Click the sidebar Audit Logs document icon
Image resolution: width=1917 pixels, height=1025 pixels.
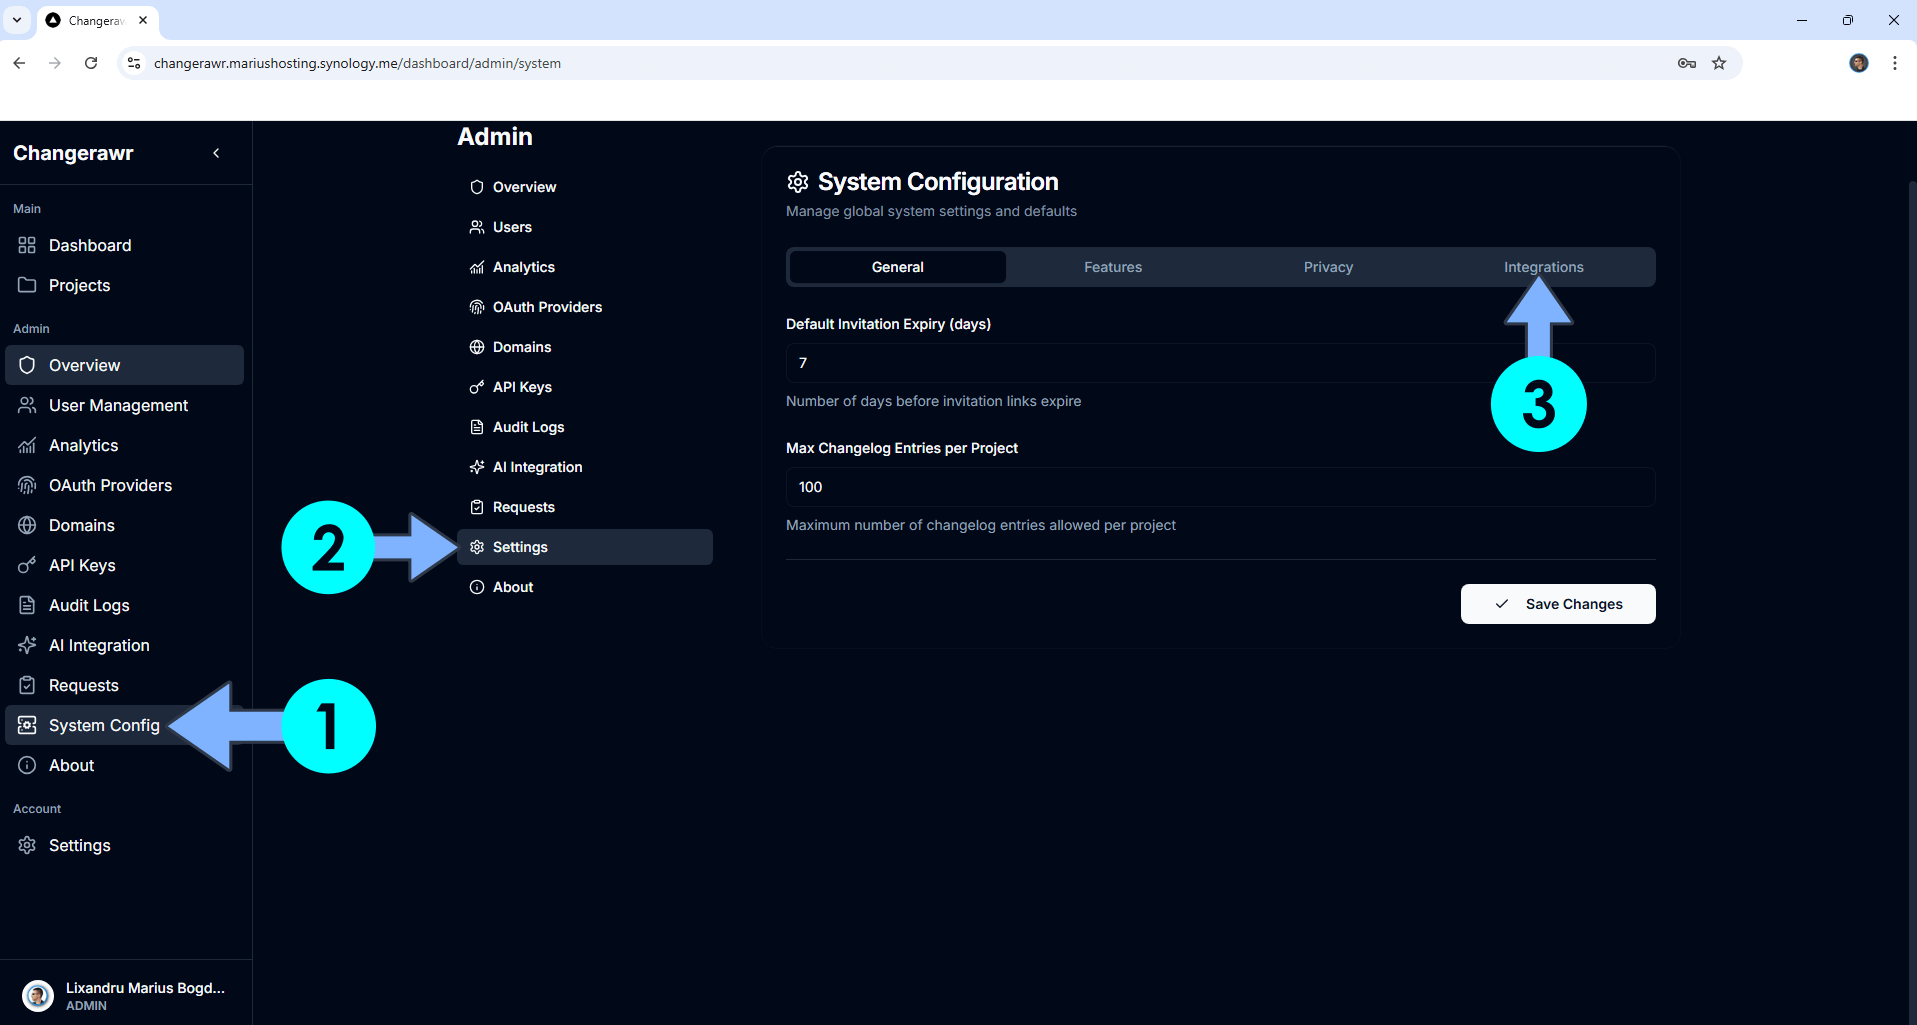coord(27,605)
